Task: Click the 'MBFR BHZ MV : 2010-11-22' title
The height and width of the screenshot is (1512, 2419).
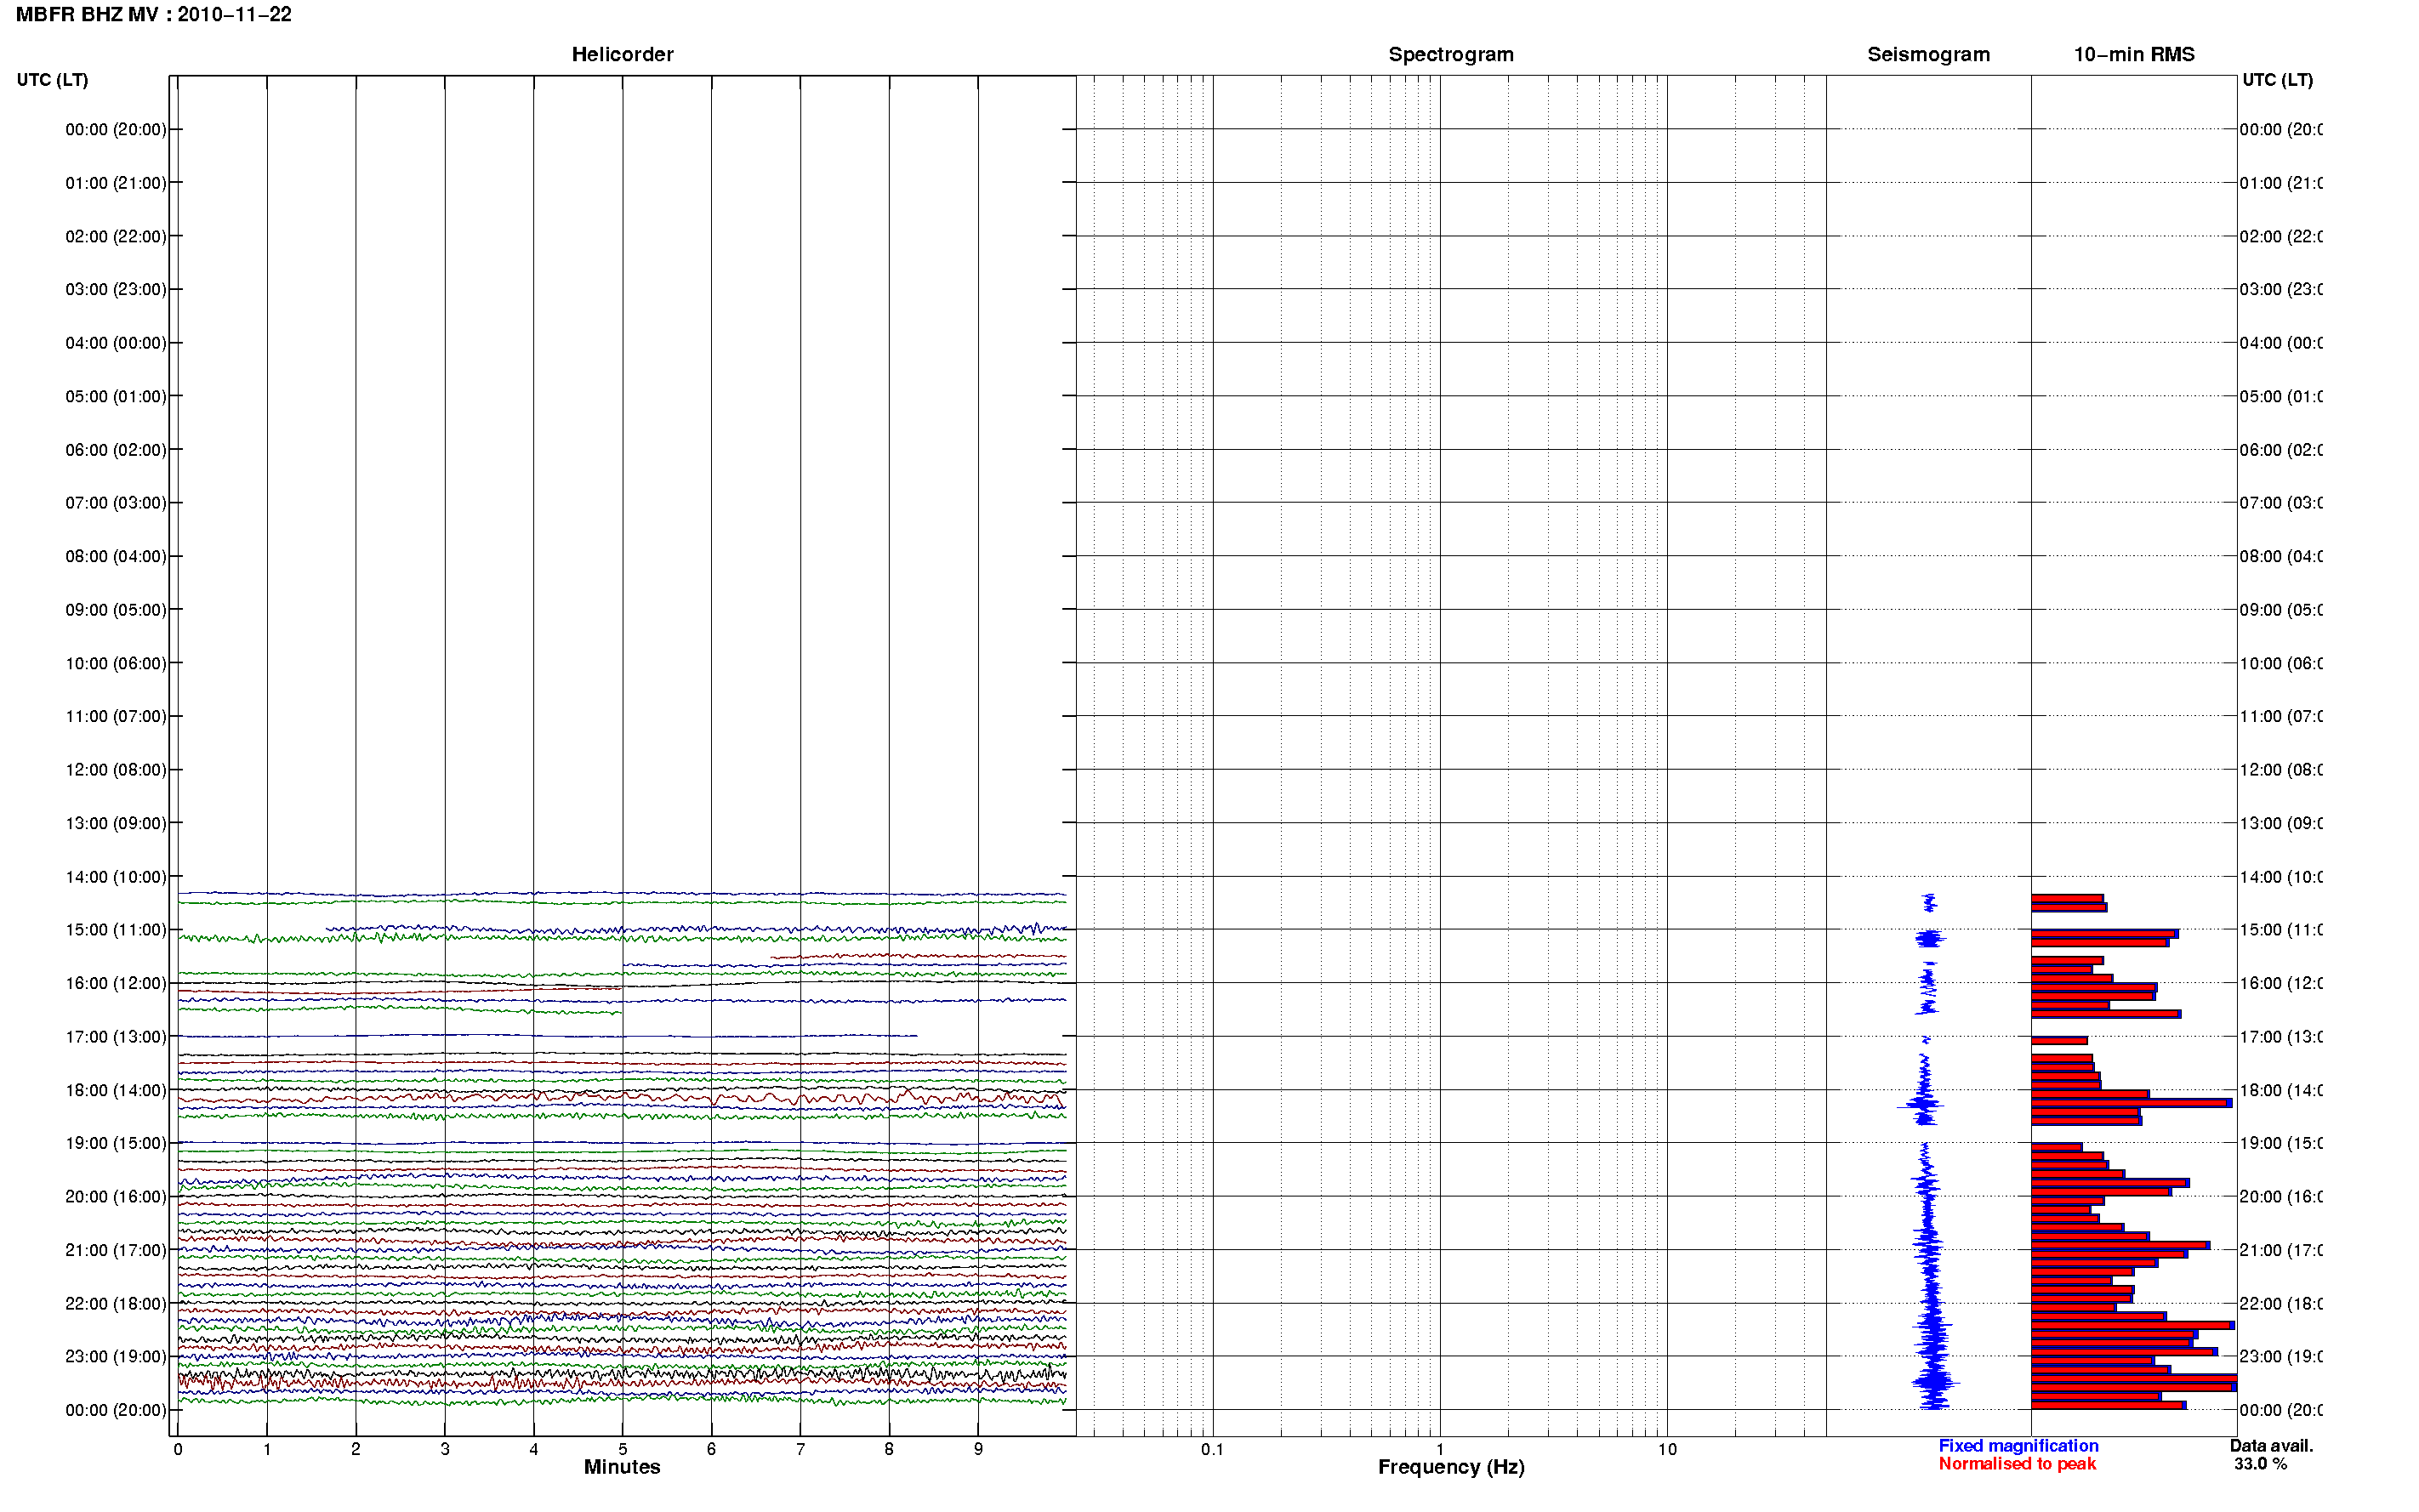Action: pos(154,14)
